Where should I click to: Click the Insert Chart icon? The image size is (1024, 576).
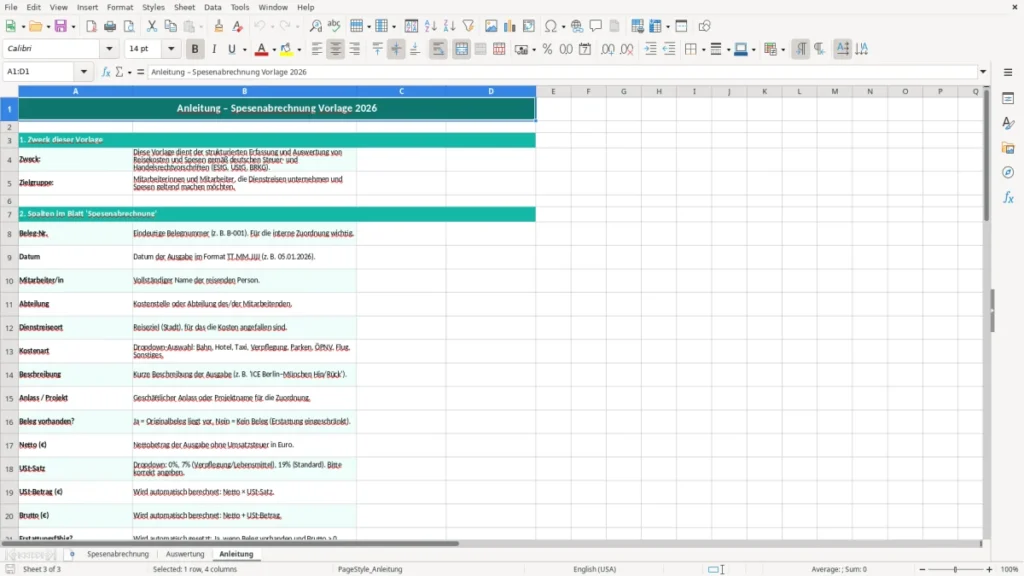pos(510,26)
